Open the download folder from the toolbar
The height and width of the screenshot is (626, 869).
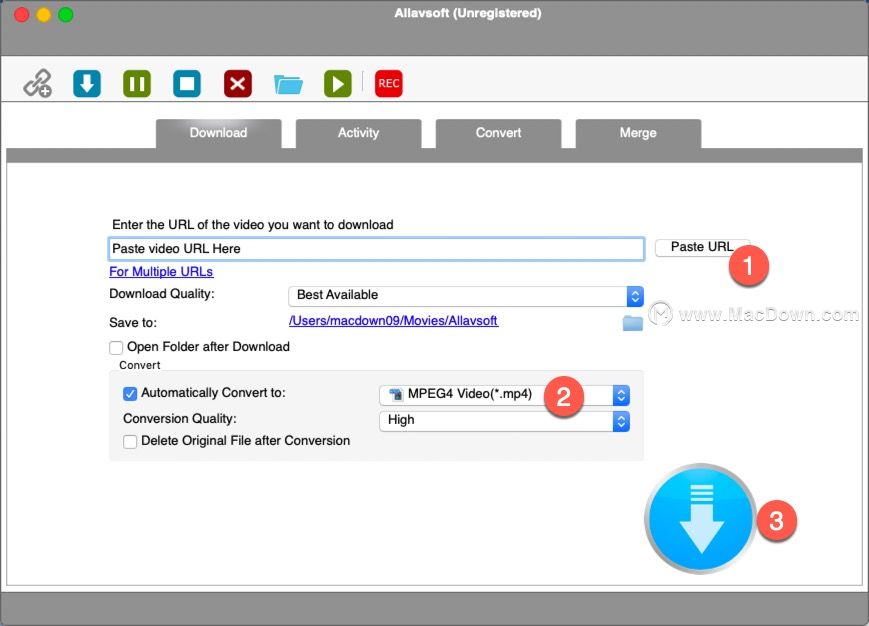288,84
